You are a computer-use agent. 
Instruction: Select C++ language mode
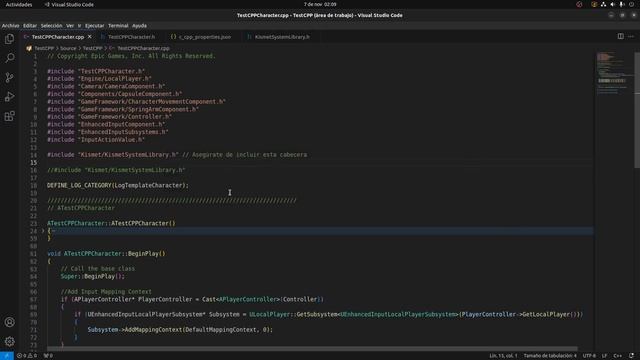click(x=618, y=356)
